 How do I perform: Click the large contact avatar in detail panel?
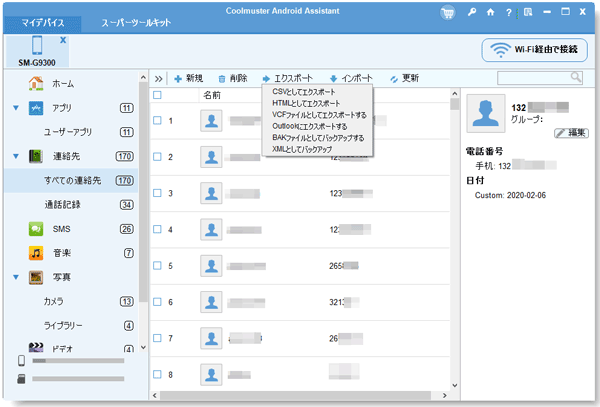click(486, 114)
